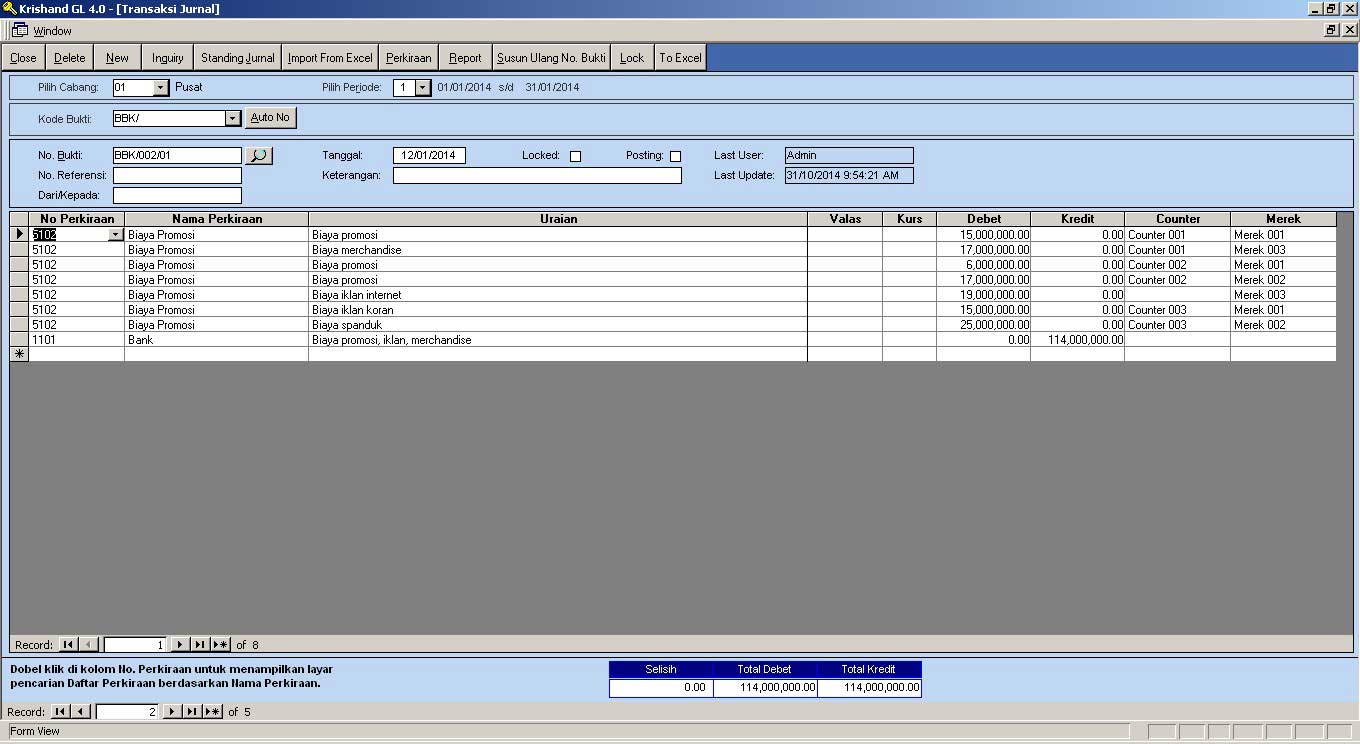Click Import From Excel button

(330, 58)
